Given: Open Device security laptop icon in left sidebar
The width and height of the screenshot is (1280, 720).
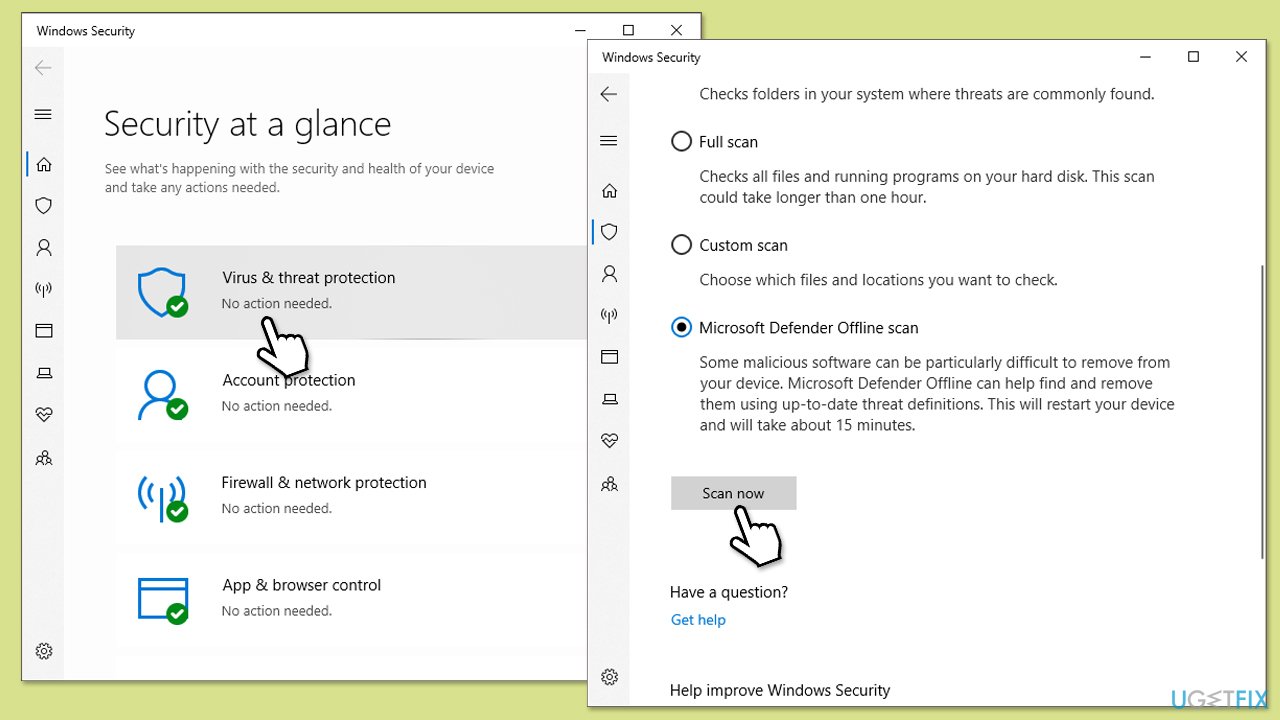Looking at the screenshot, I should click(x=43, y=373).
